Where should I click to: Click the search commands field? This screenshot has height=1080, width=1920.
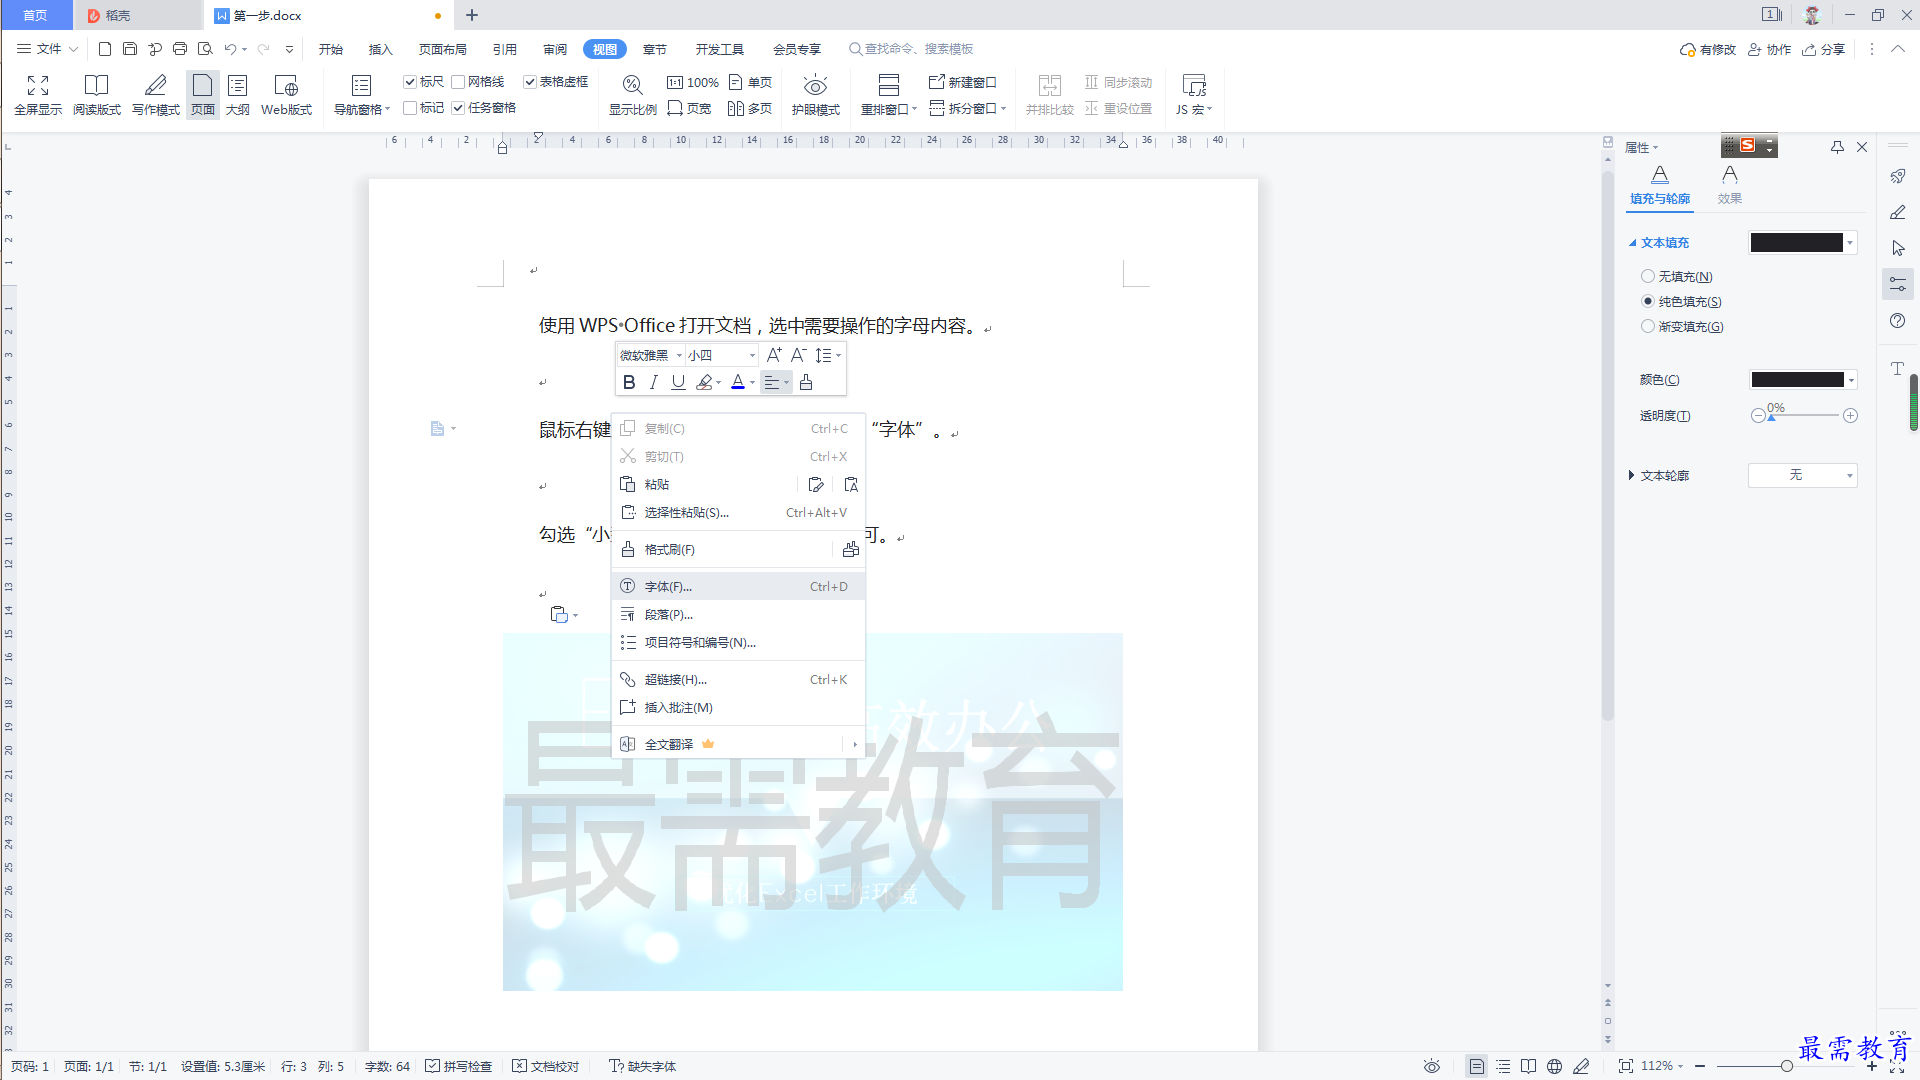point(911,49)
